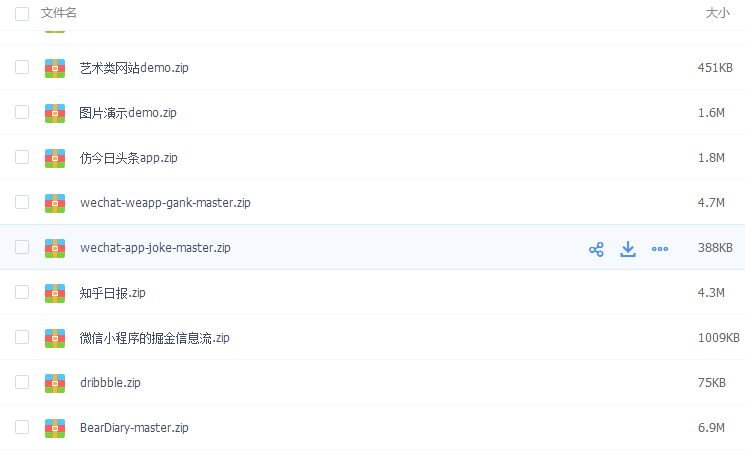Click the zip icon of wechat-weapp-gank-master.zip
This screenshot has width=745, height=460.
tap(55, 203)
